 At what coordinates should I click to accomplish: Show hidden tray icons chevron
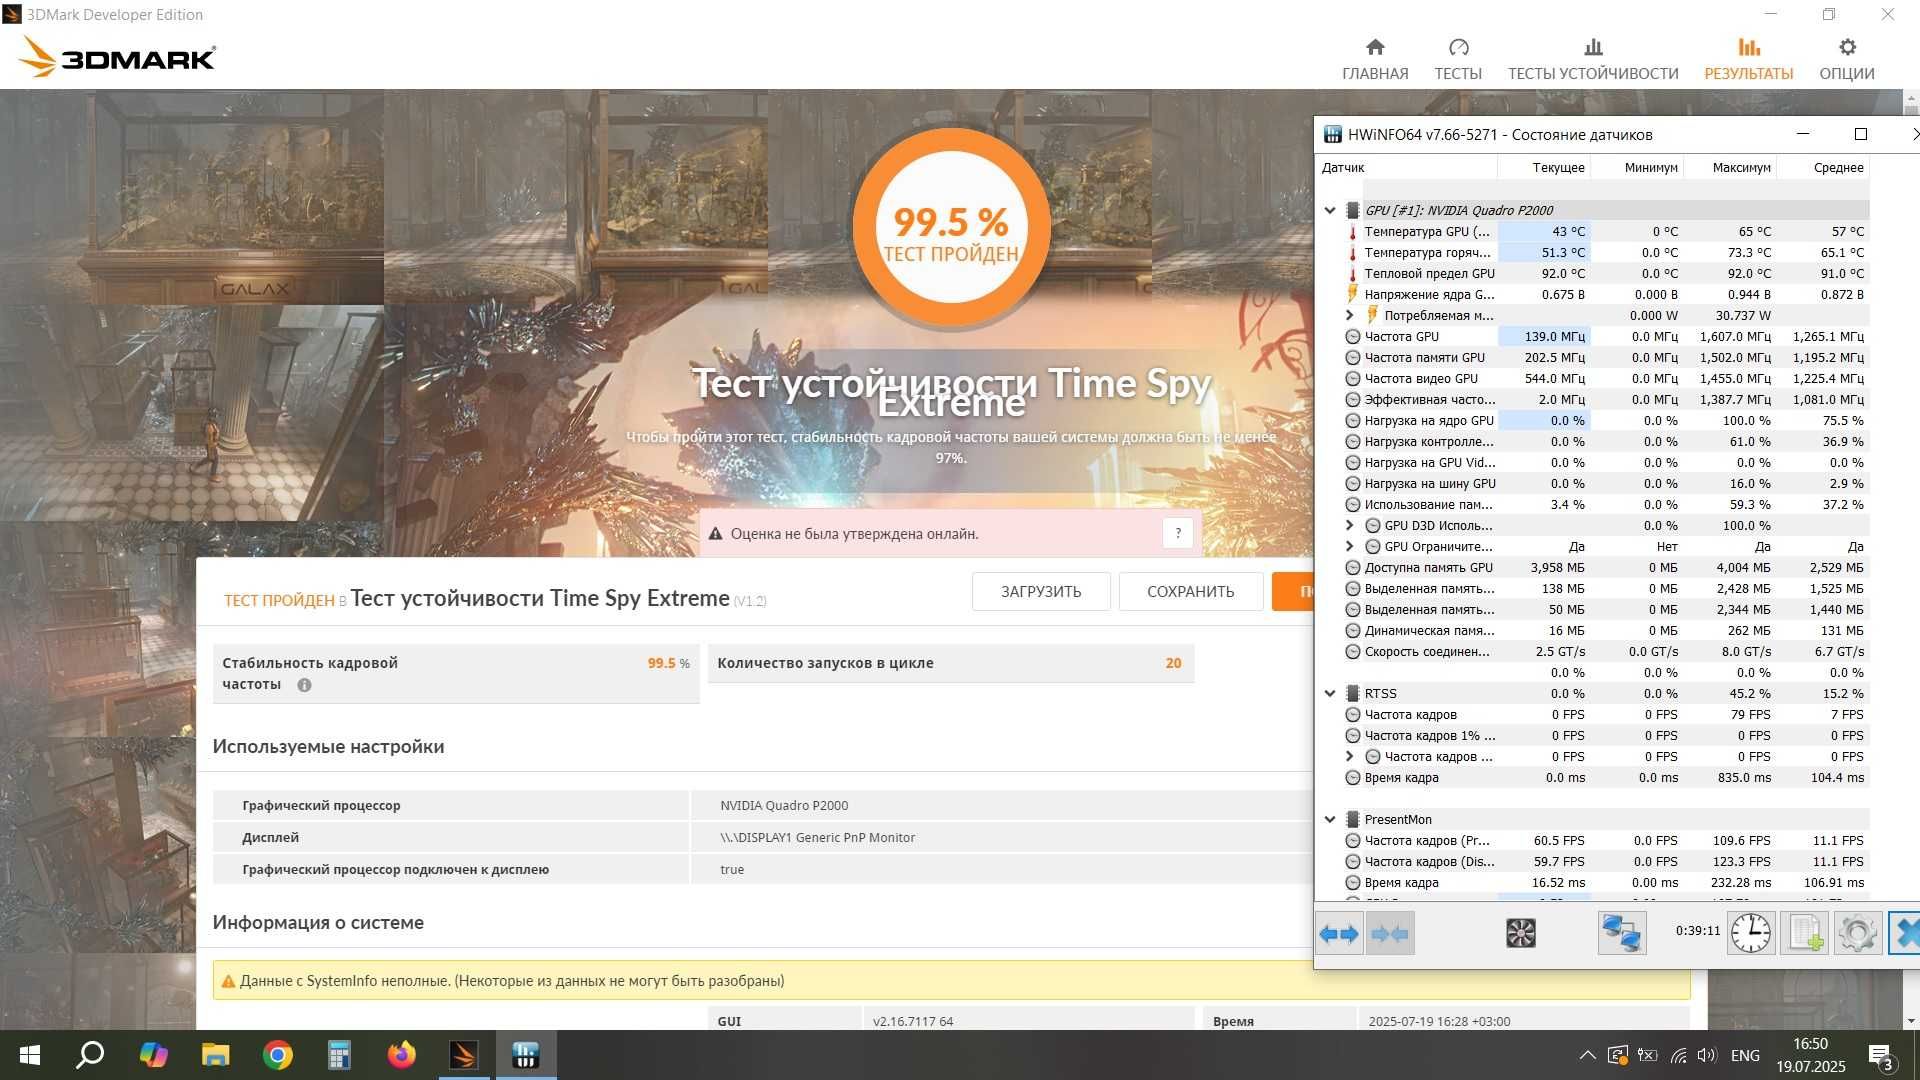(1587, 1055)
